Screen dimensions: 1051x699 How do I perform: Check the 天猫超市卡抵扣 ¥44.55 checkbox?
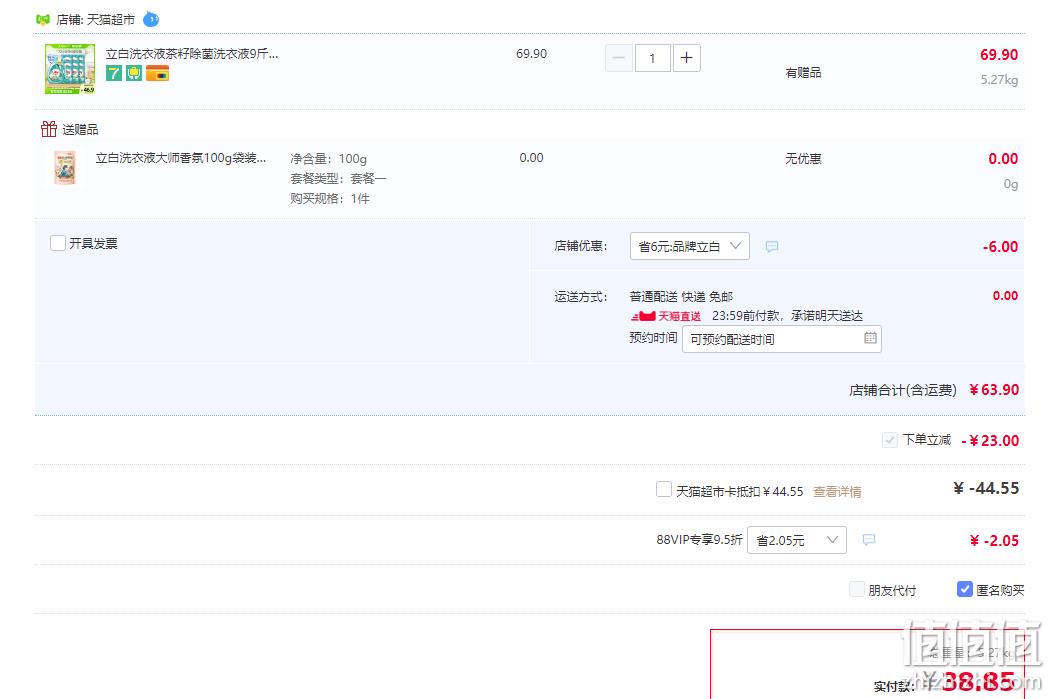(664, 489)
